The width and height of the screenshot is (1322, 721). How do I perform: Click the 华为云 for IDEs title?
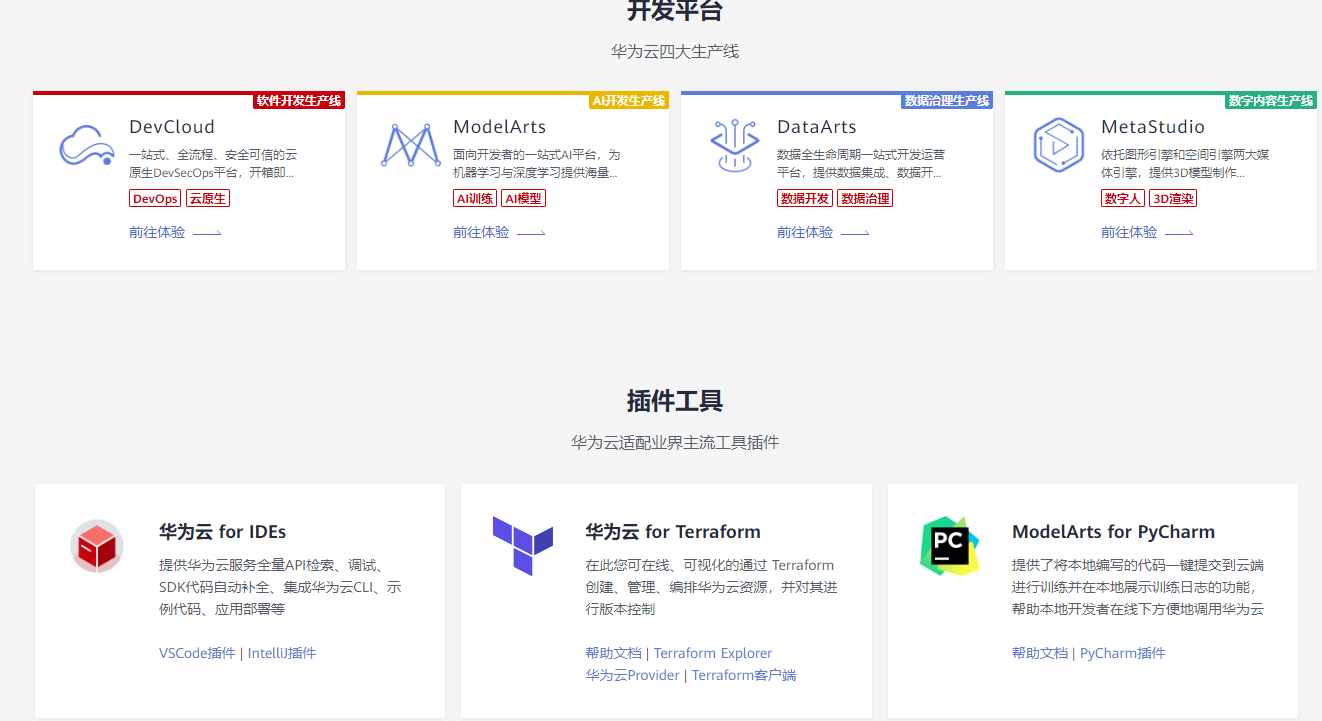[x=223, y=531]
